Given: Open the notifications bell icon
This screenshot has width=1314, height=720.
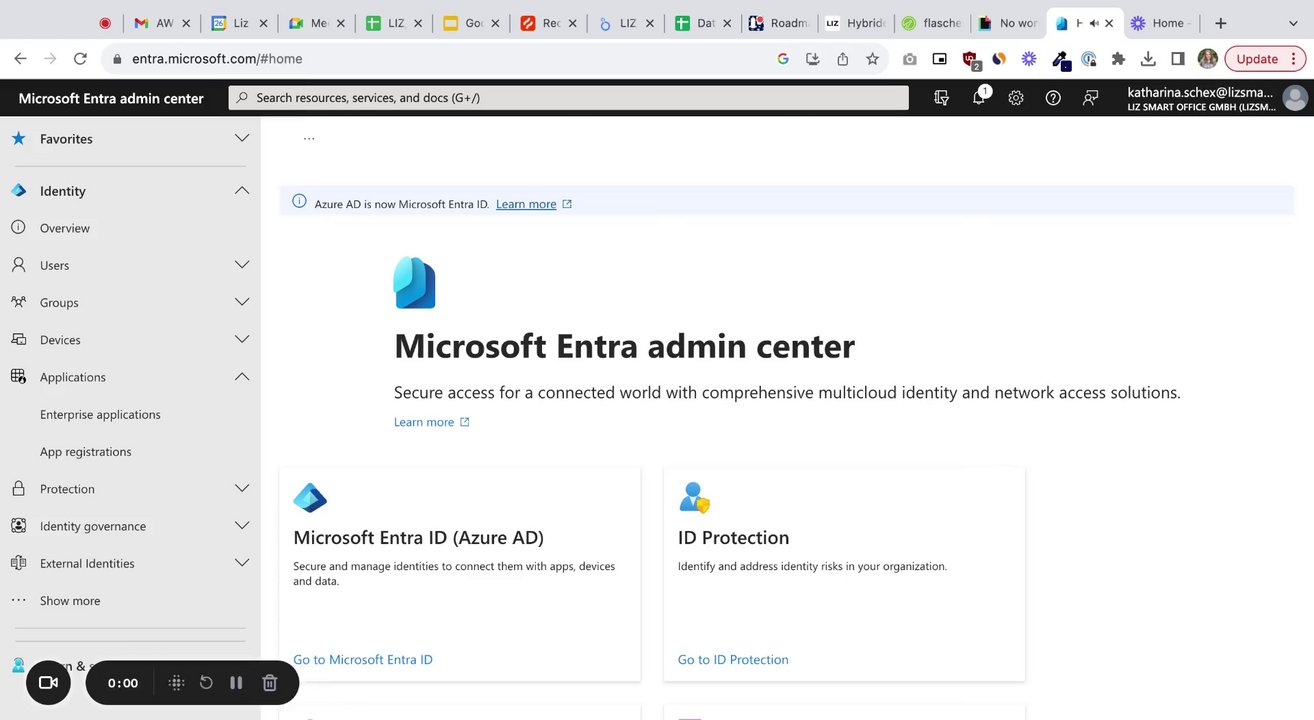Looking at the screenshot, I should click(x=979, y=98).
